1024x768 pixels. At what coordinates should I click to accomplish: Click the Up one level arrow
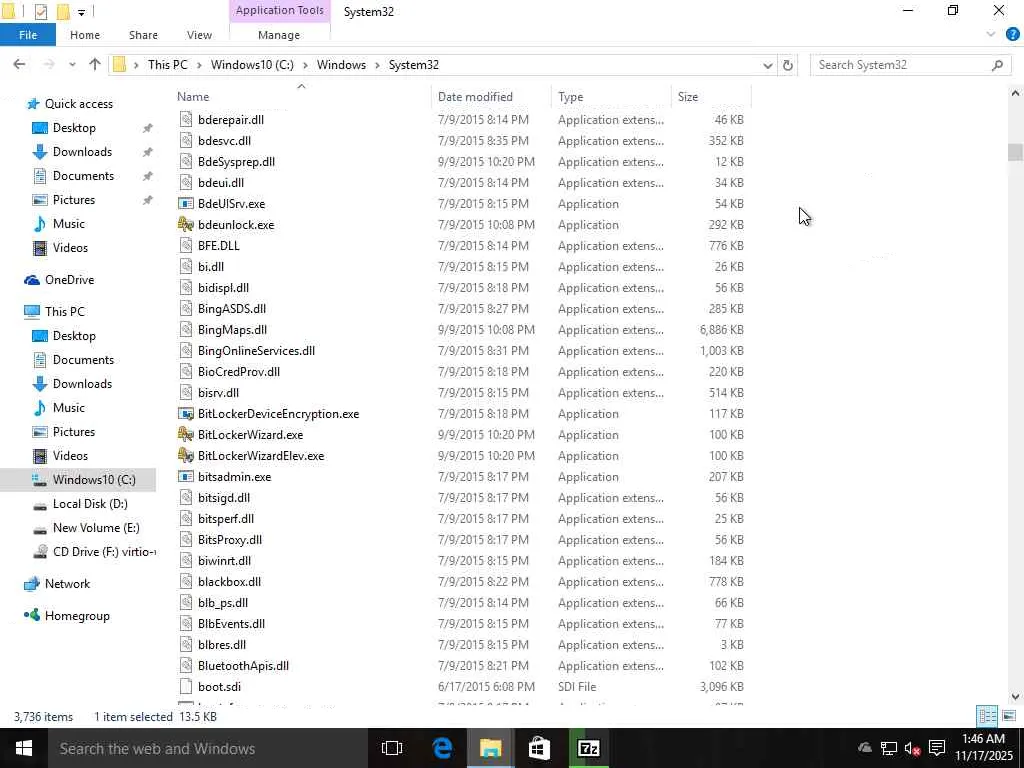[x=95, y=64]
